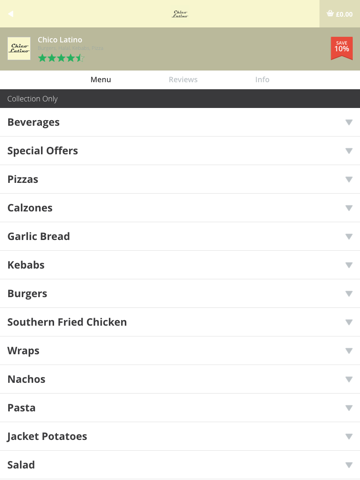Image resolution: width=360 pixels, height=480 pixels.
Task: Expand the Beverages category
Action: pos(180,122)
